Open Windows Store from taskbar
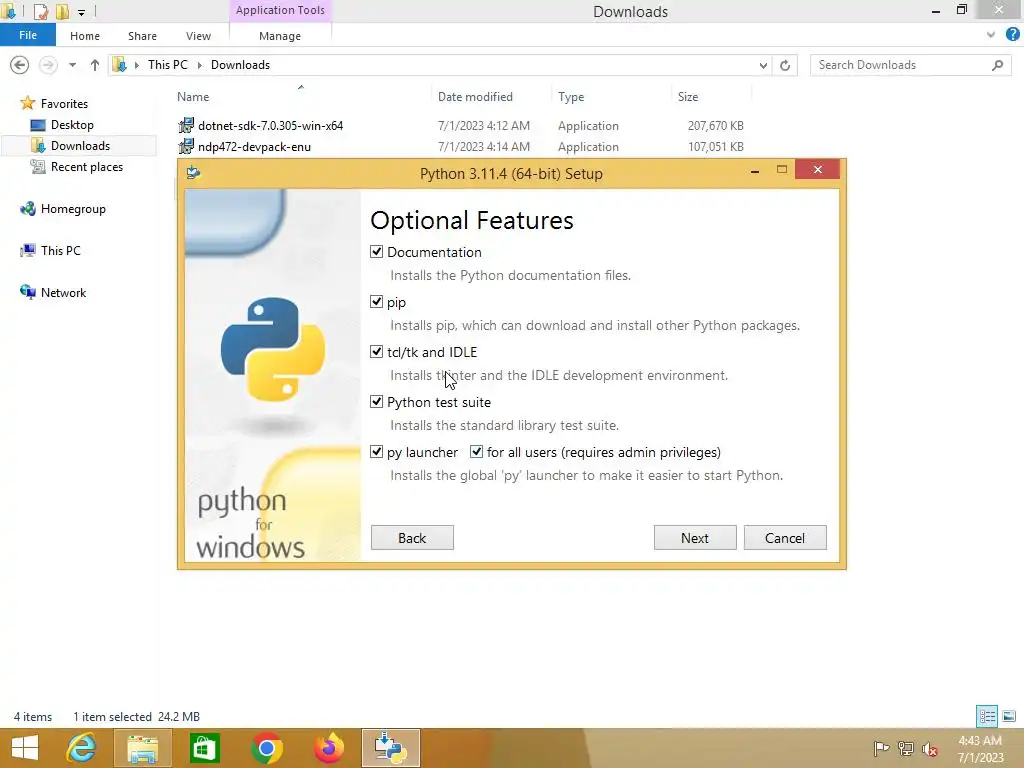The height and width of the screenshot is (768, 1024). point(204,748)
